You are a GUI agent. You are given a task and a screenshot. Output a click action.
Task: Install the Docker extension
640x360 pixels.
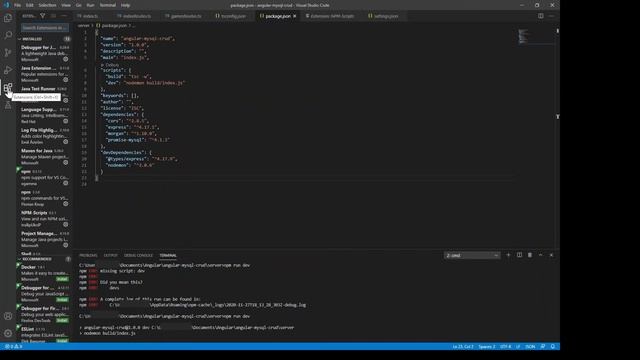62,279
